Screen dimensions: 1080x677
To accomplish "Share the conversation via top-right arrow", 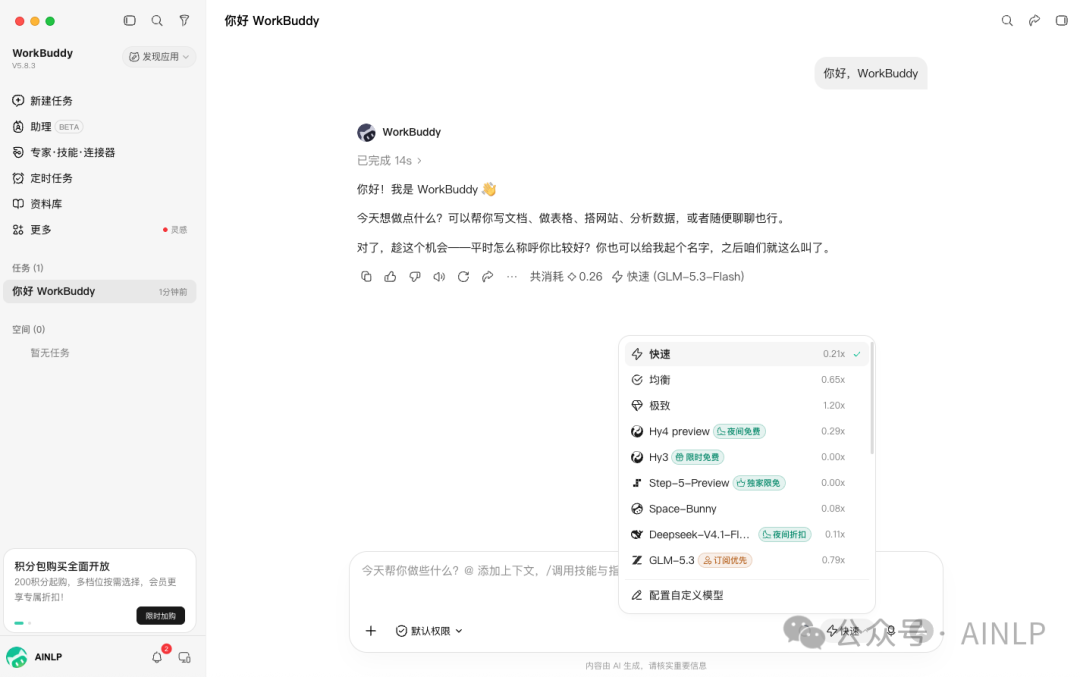I will pyautogui.click(x=1034, y=21).
